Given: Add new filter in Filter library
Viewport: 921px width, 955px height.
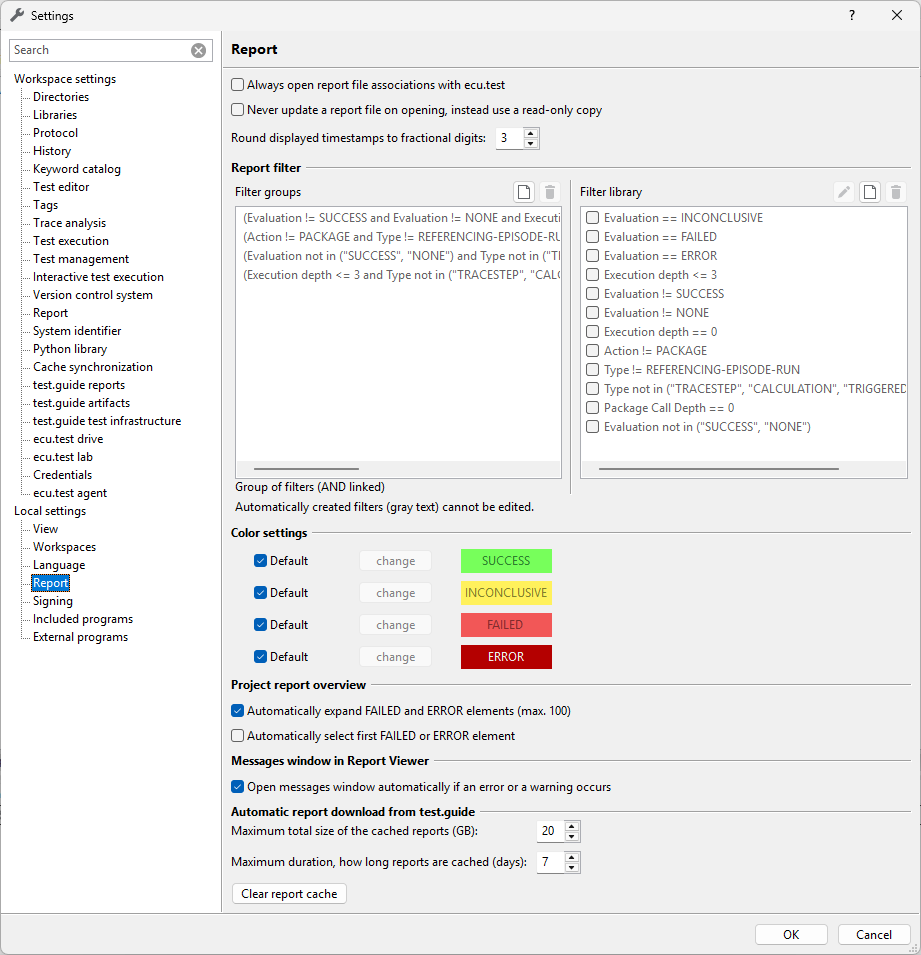Looking at the screenshot, I should [x=870, y=192].
